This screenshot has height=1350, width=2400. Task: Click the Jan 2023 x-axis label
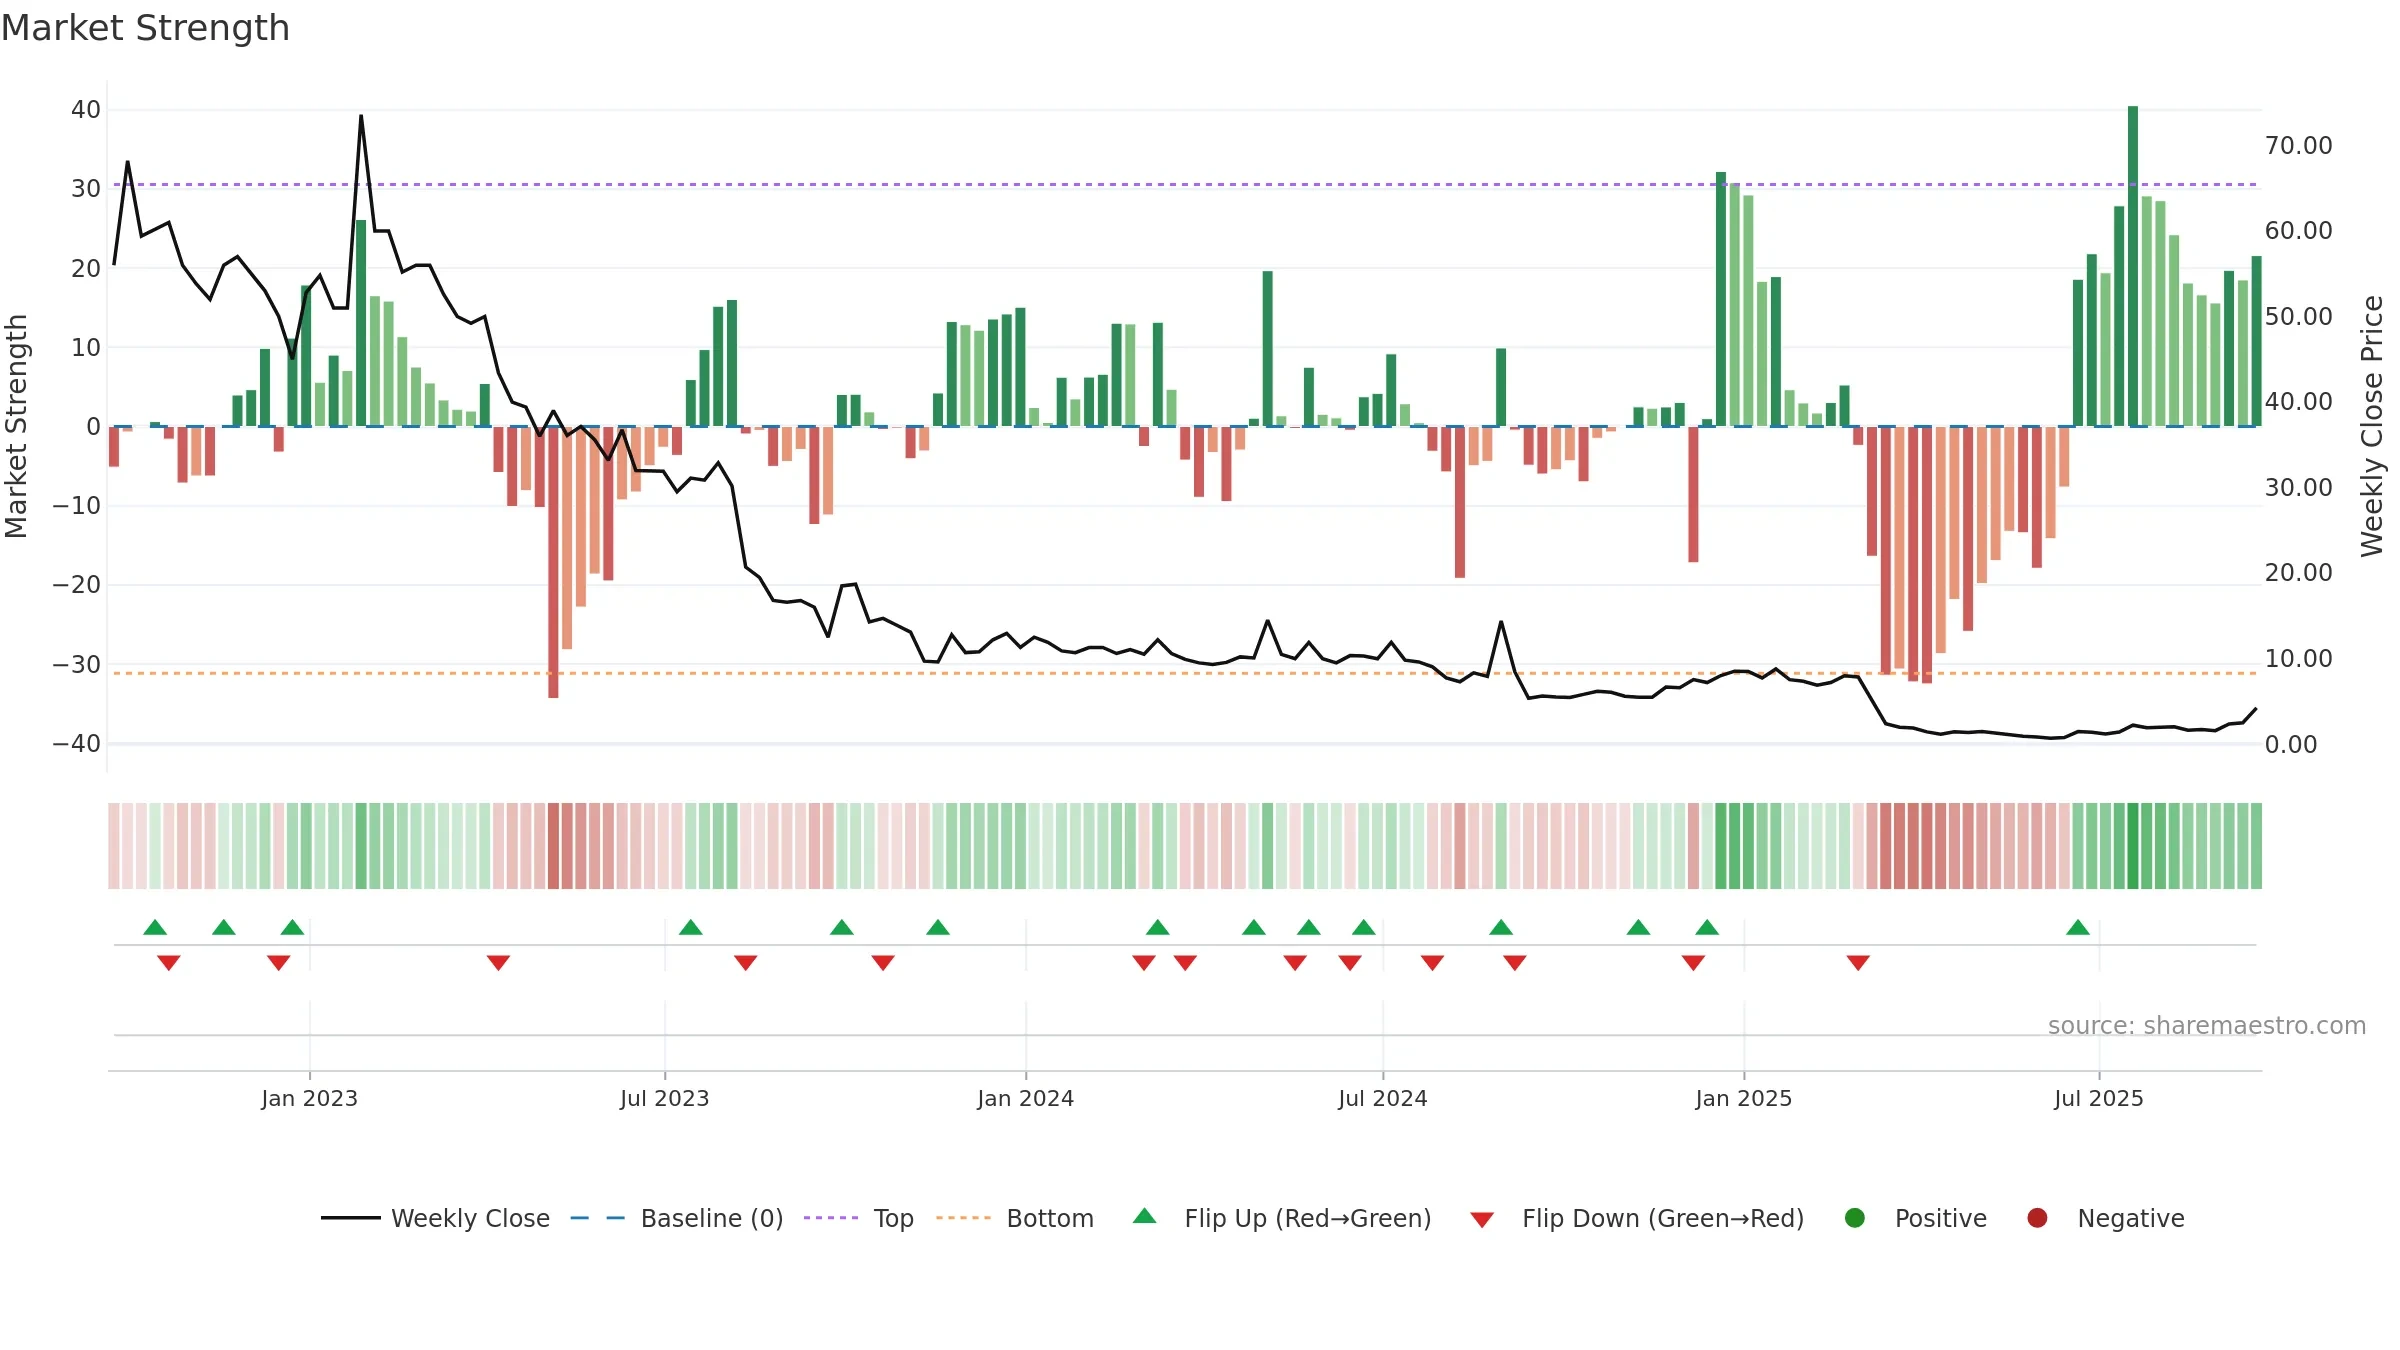(309, 1099)
